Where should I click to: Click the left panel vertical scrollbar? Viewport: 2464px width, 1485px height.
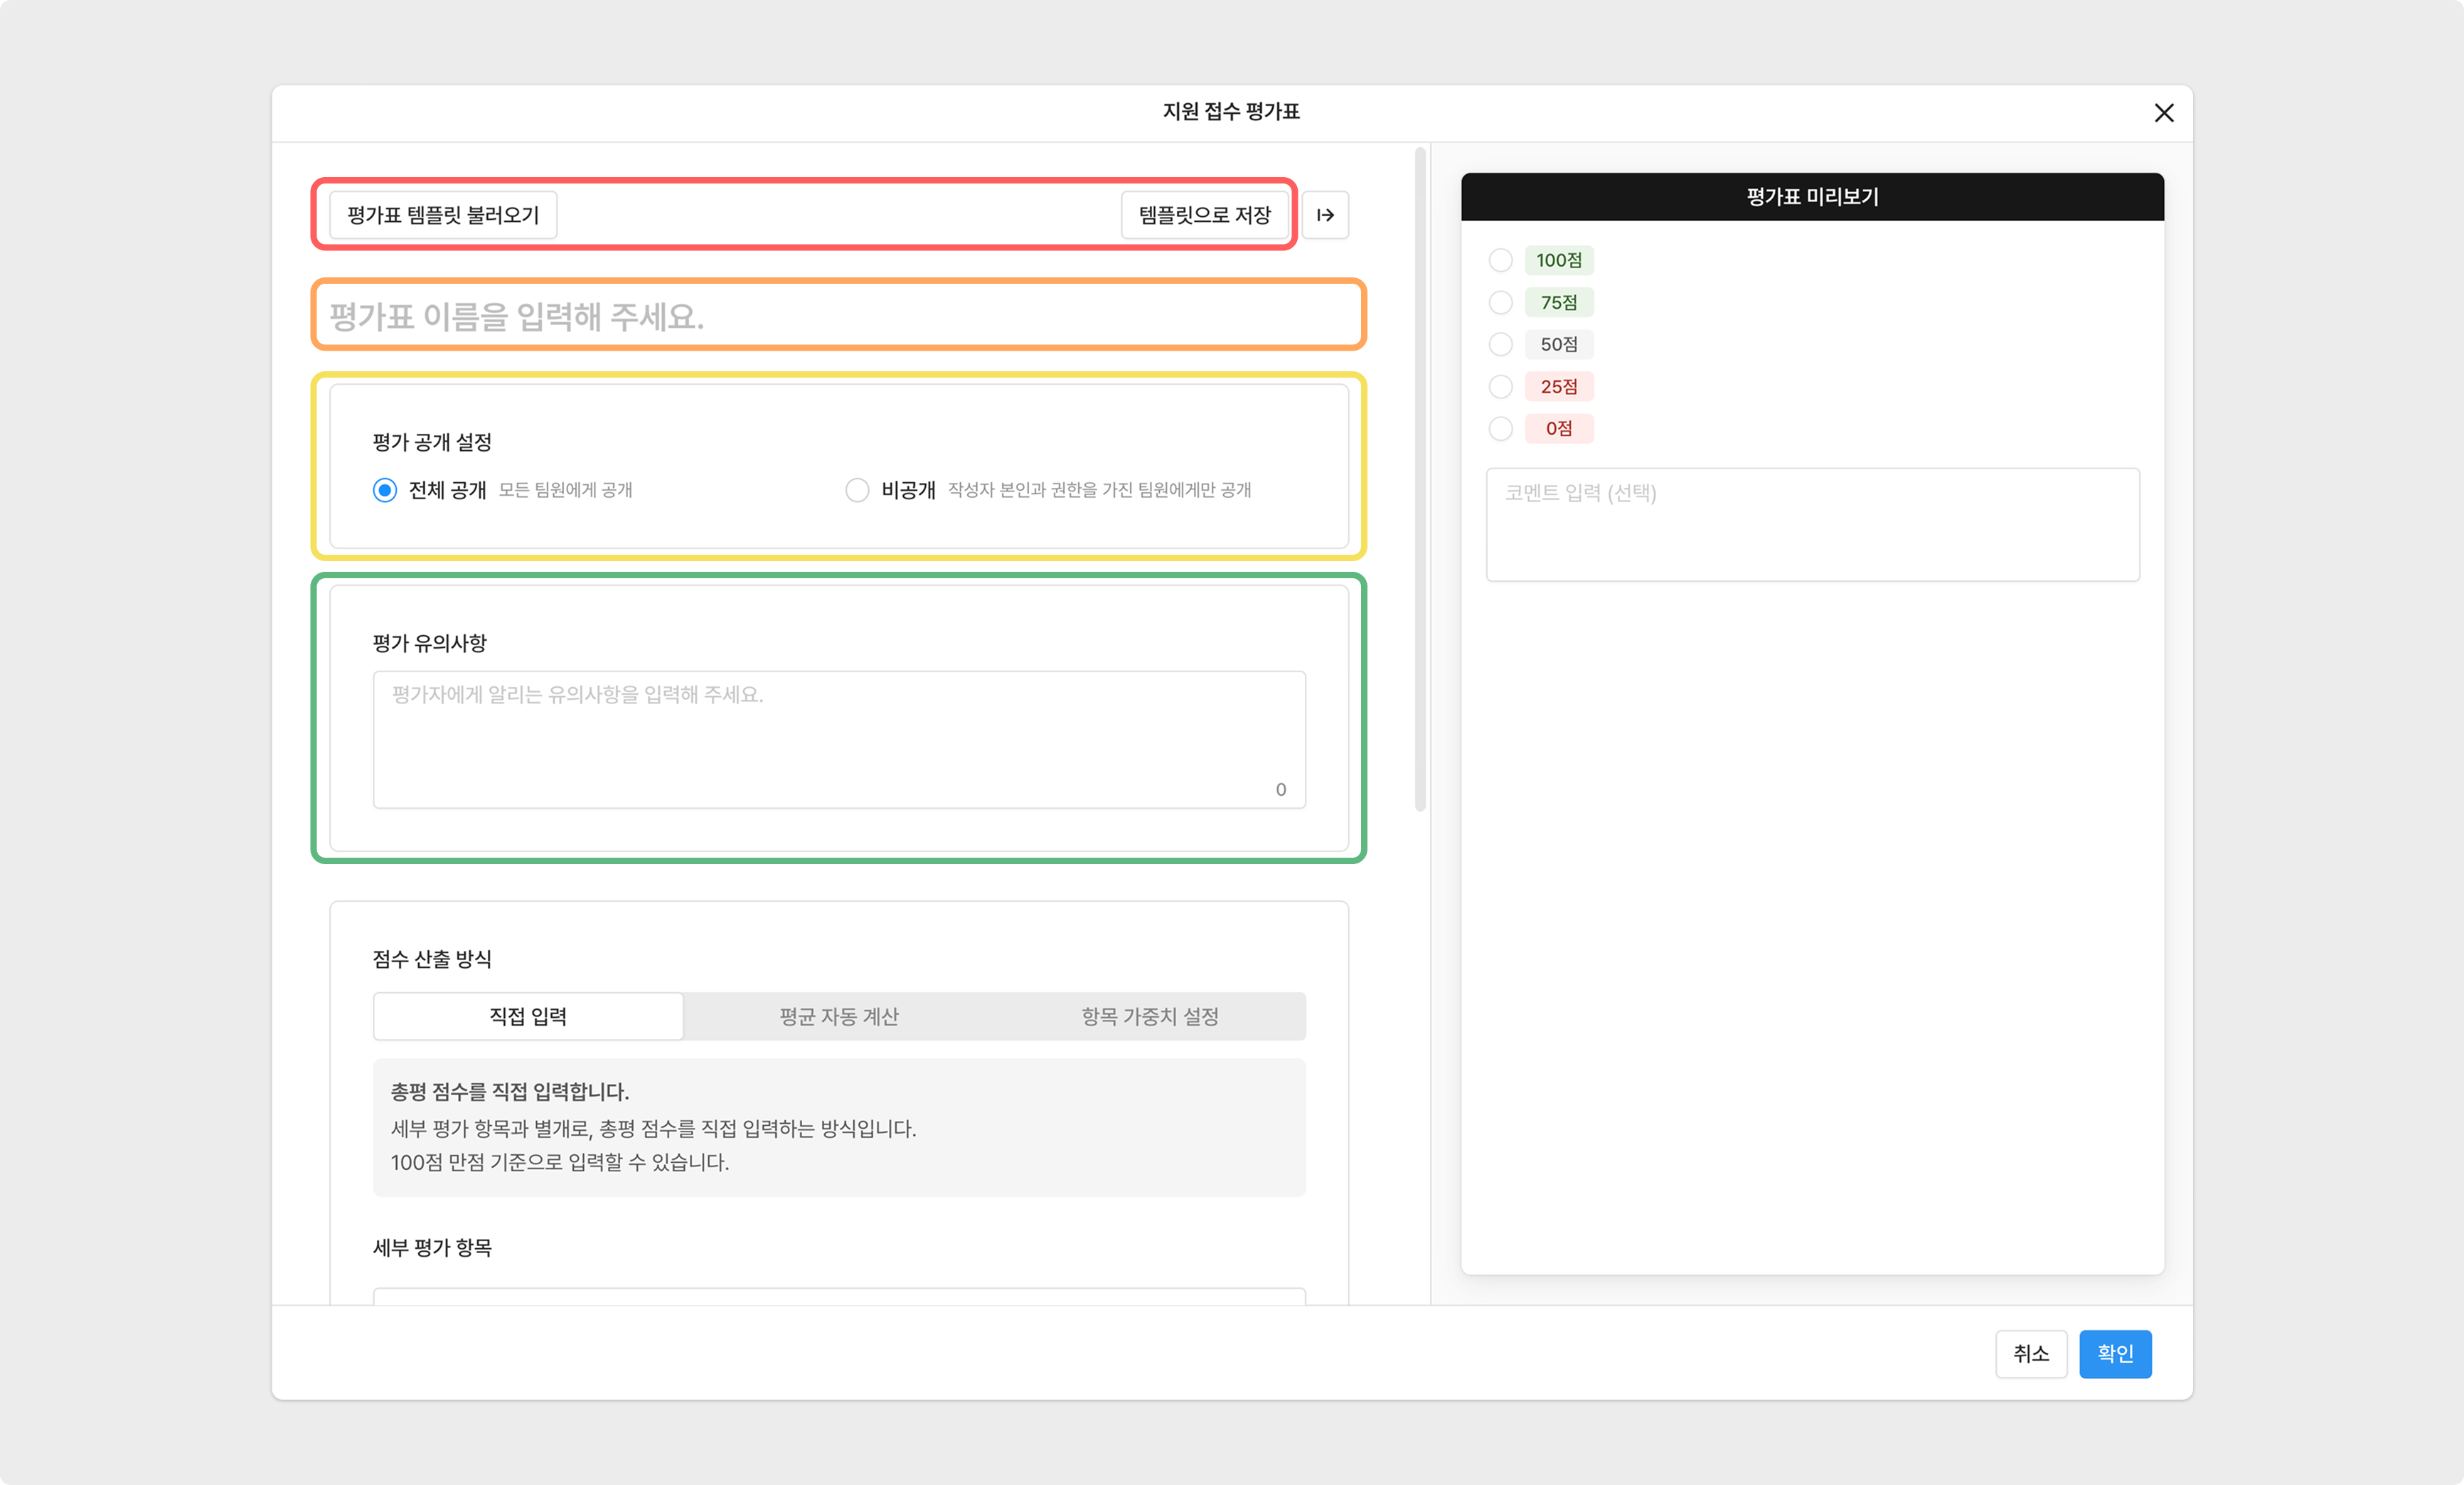[x=1419, y=480]
